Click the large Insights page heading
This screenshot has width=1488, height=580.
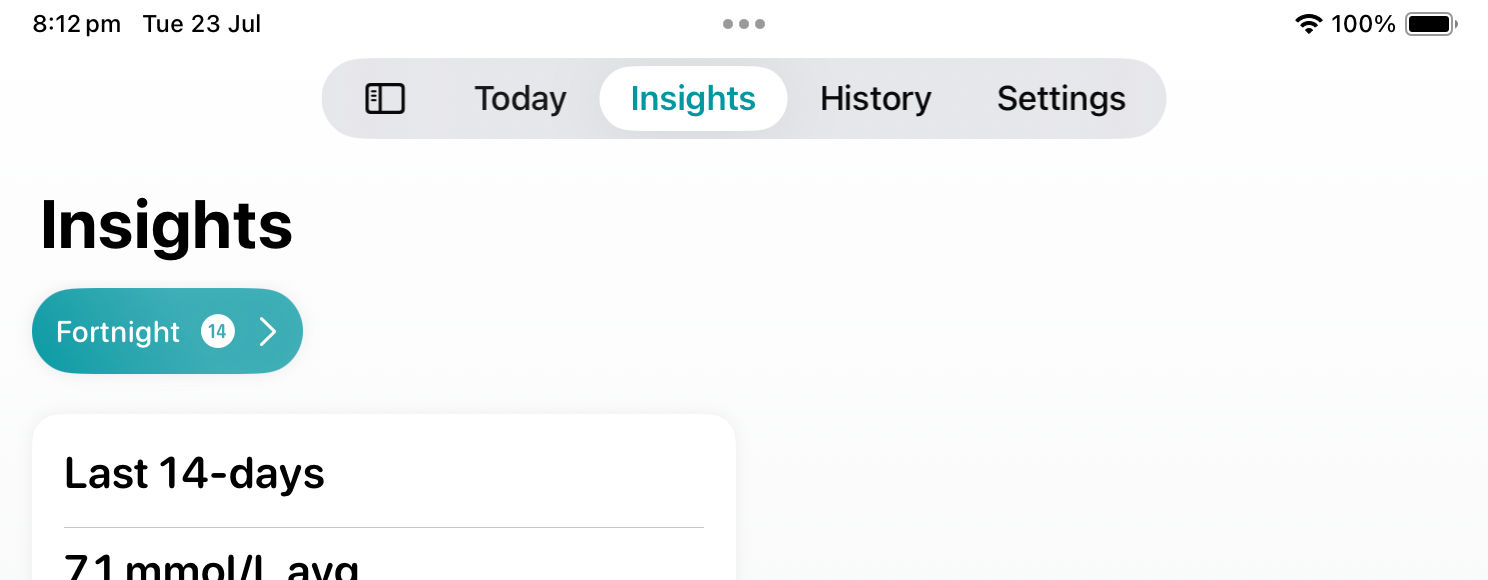(x=166, y=226)
